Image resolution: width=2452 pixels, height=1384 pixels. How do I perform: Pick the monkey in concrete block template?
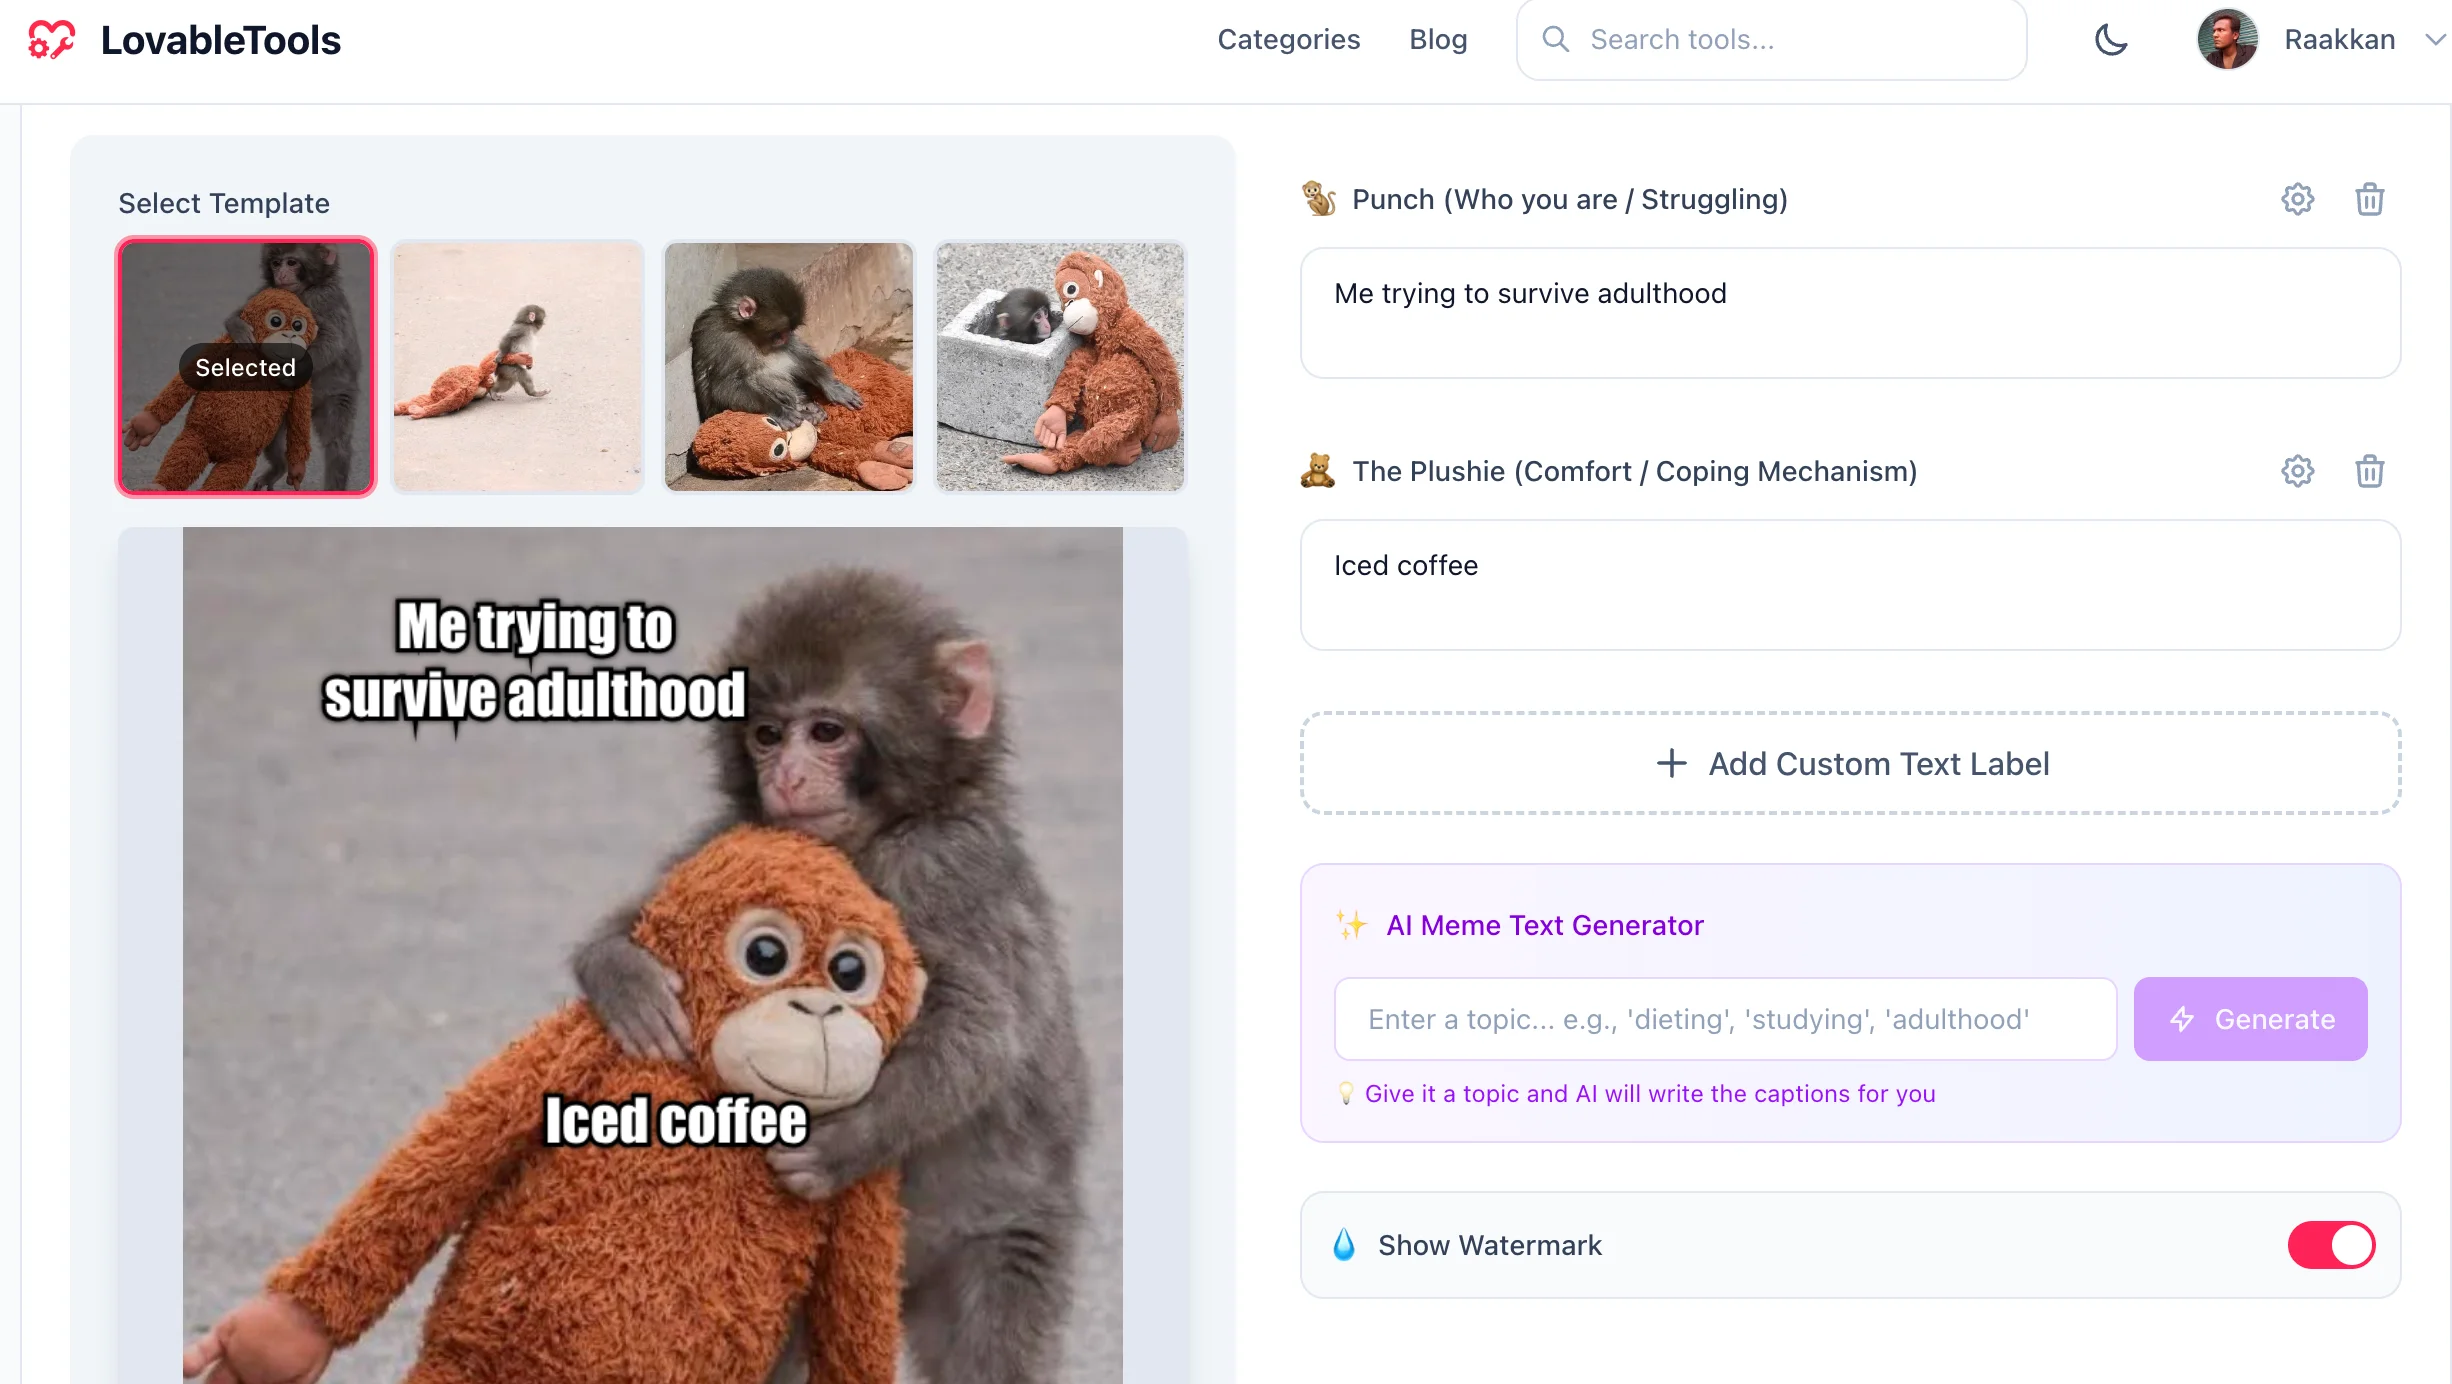[x=1060, y=367]
